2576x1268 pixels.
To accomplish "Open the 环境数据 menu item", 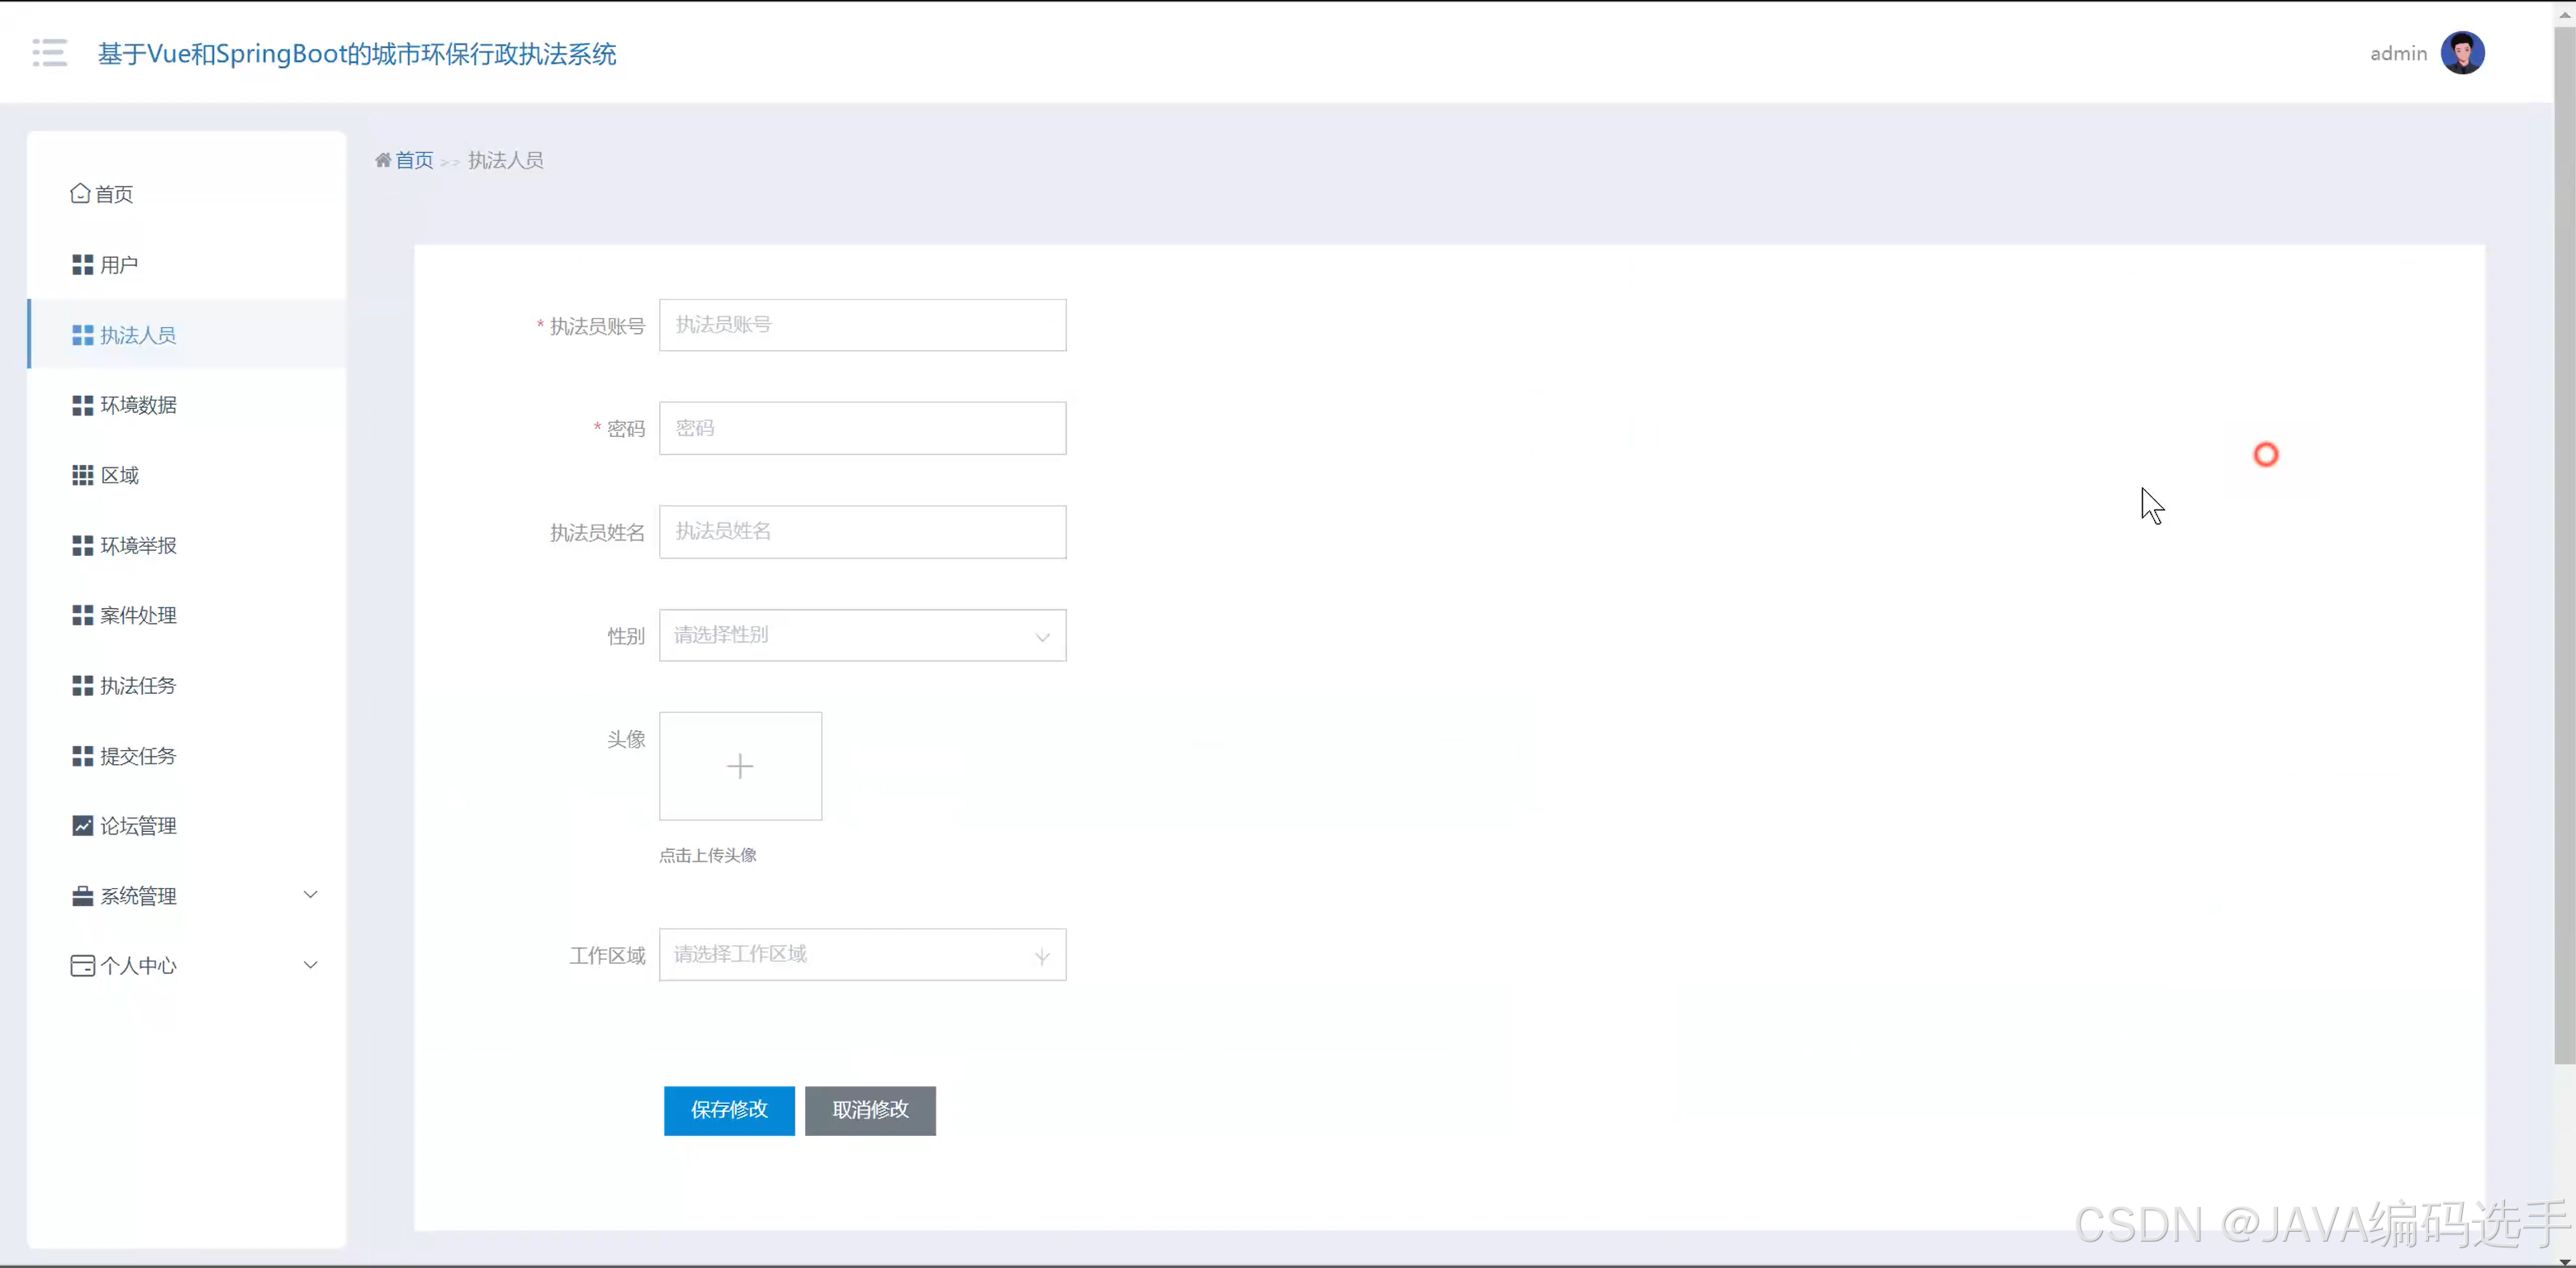I will (x=138, y=405).
